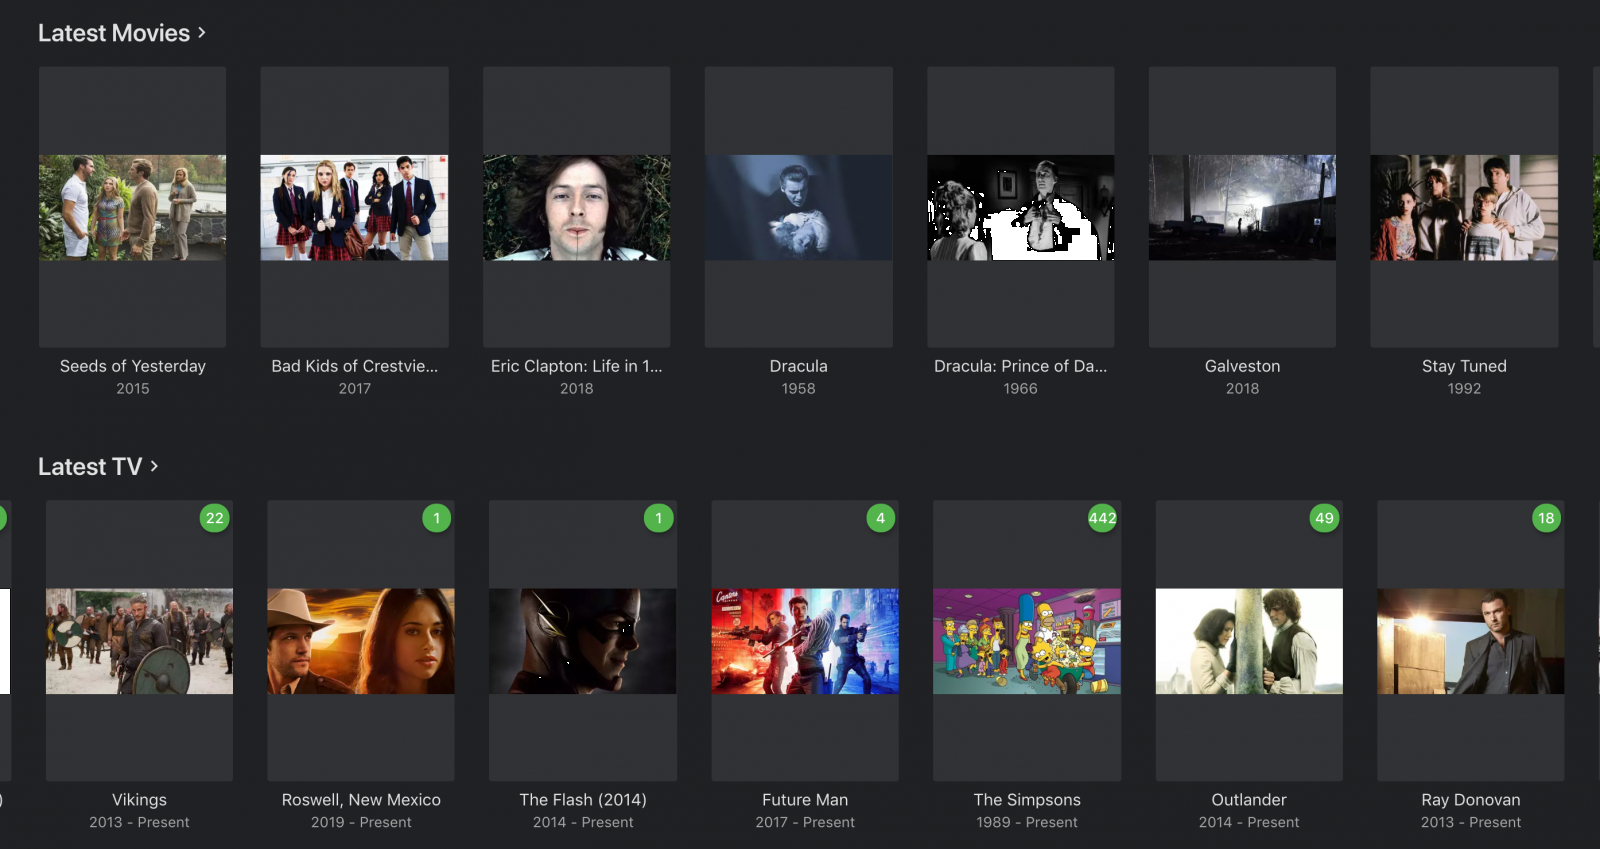Click the Future Man unwatched badge showing 4

point(881,518)
